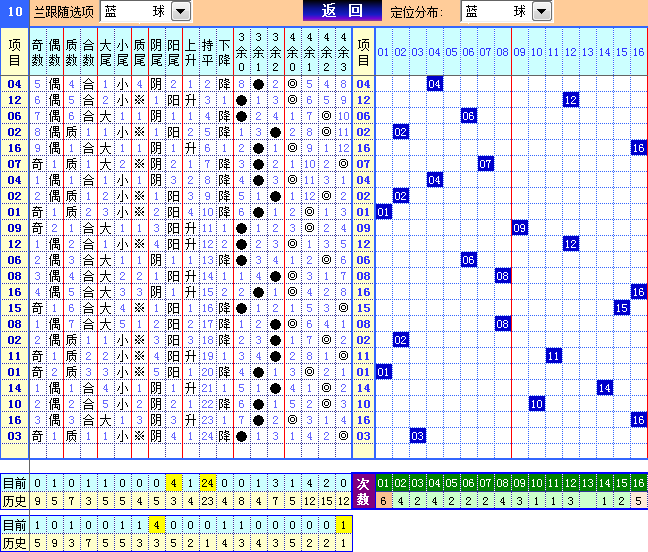
Task: Click the 上升 column header
Action: coord(190,52)
